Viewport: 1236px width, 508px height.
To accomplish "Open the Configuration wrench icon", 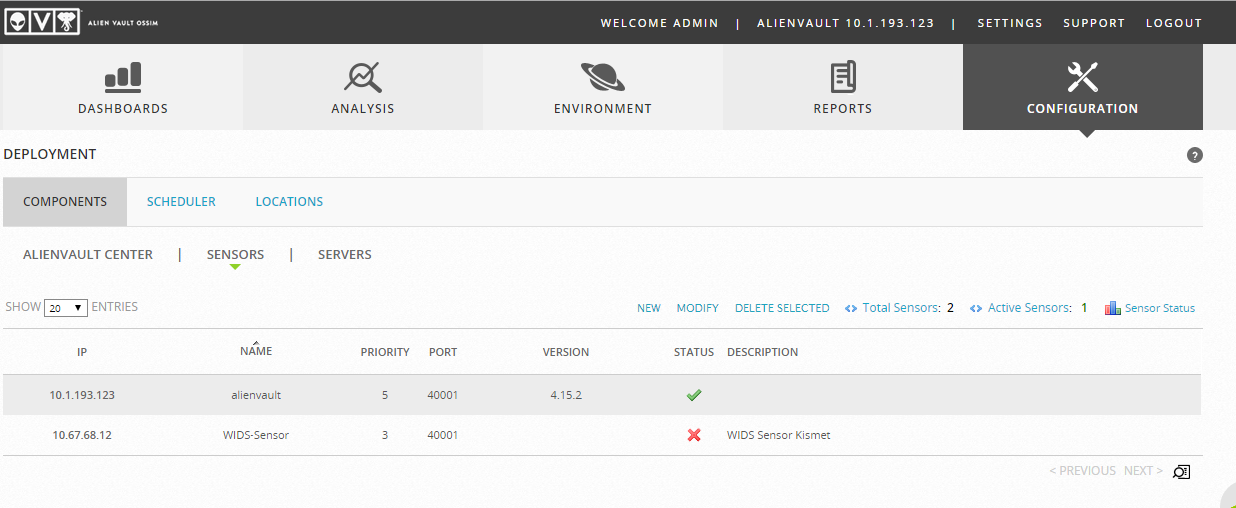I will point(1083,77).
